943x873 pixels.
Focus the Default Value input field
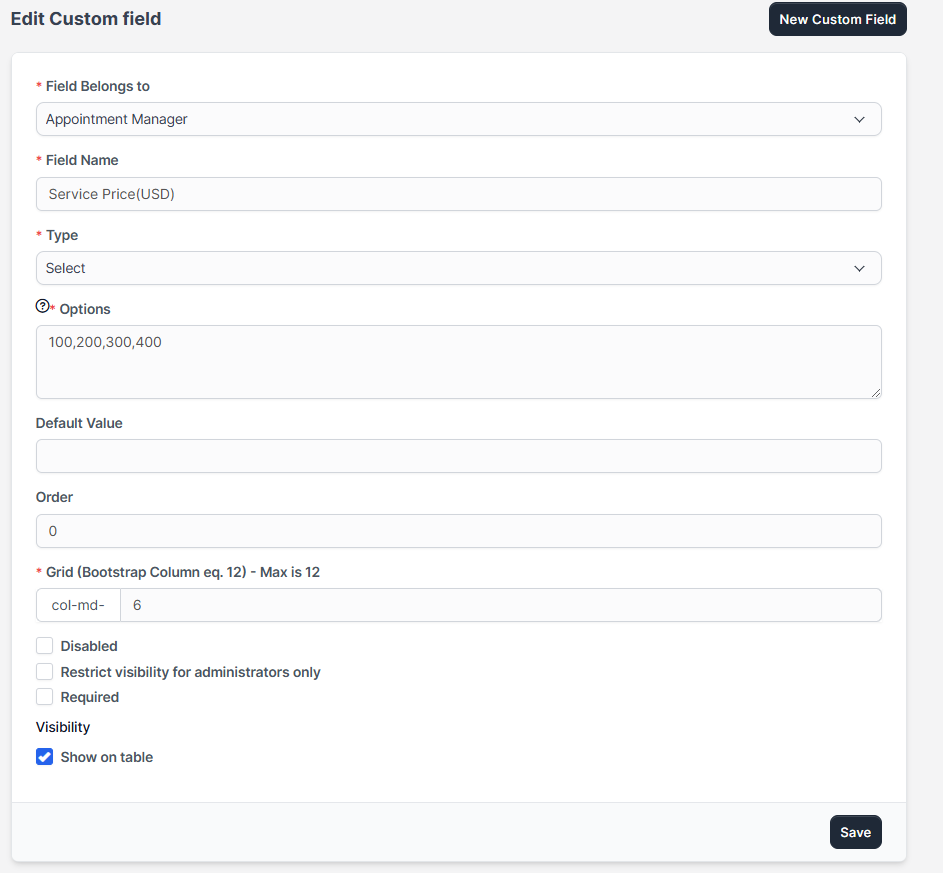tap(458, 456)
